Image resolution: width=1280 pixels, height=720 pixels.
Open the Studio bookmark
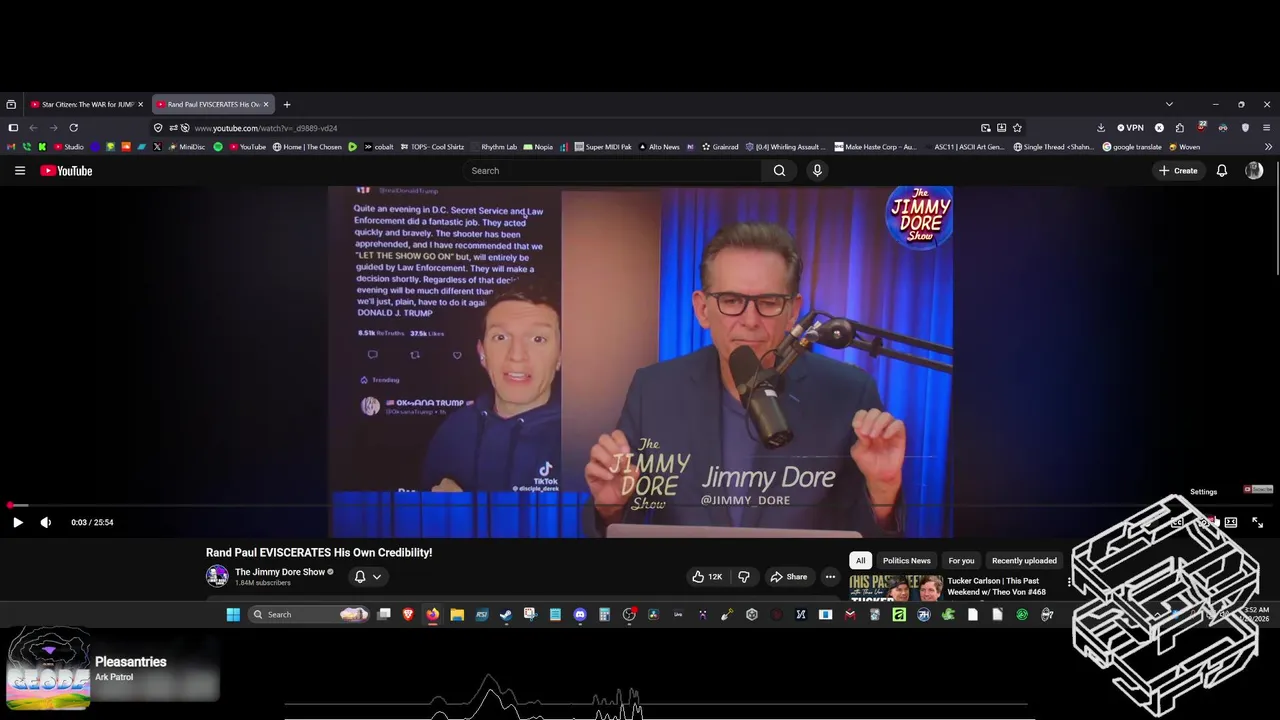click(69, 147)
